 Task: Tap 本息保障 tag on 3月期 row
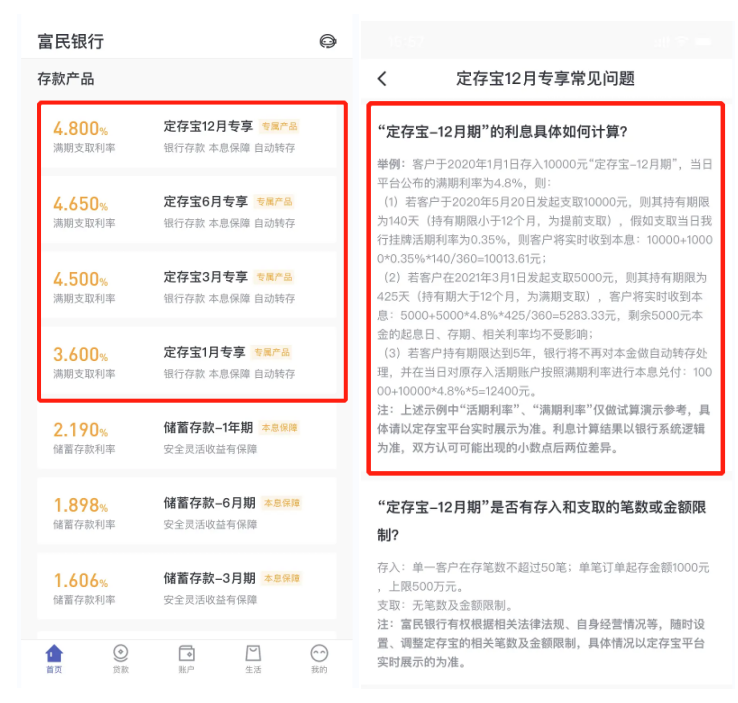pos(282,578)
